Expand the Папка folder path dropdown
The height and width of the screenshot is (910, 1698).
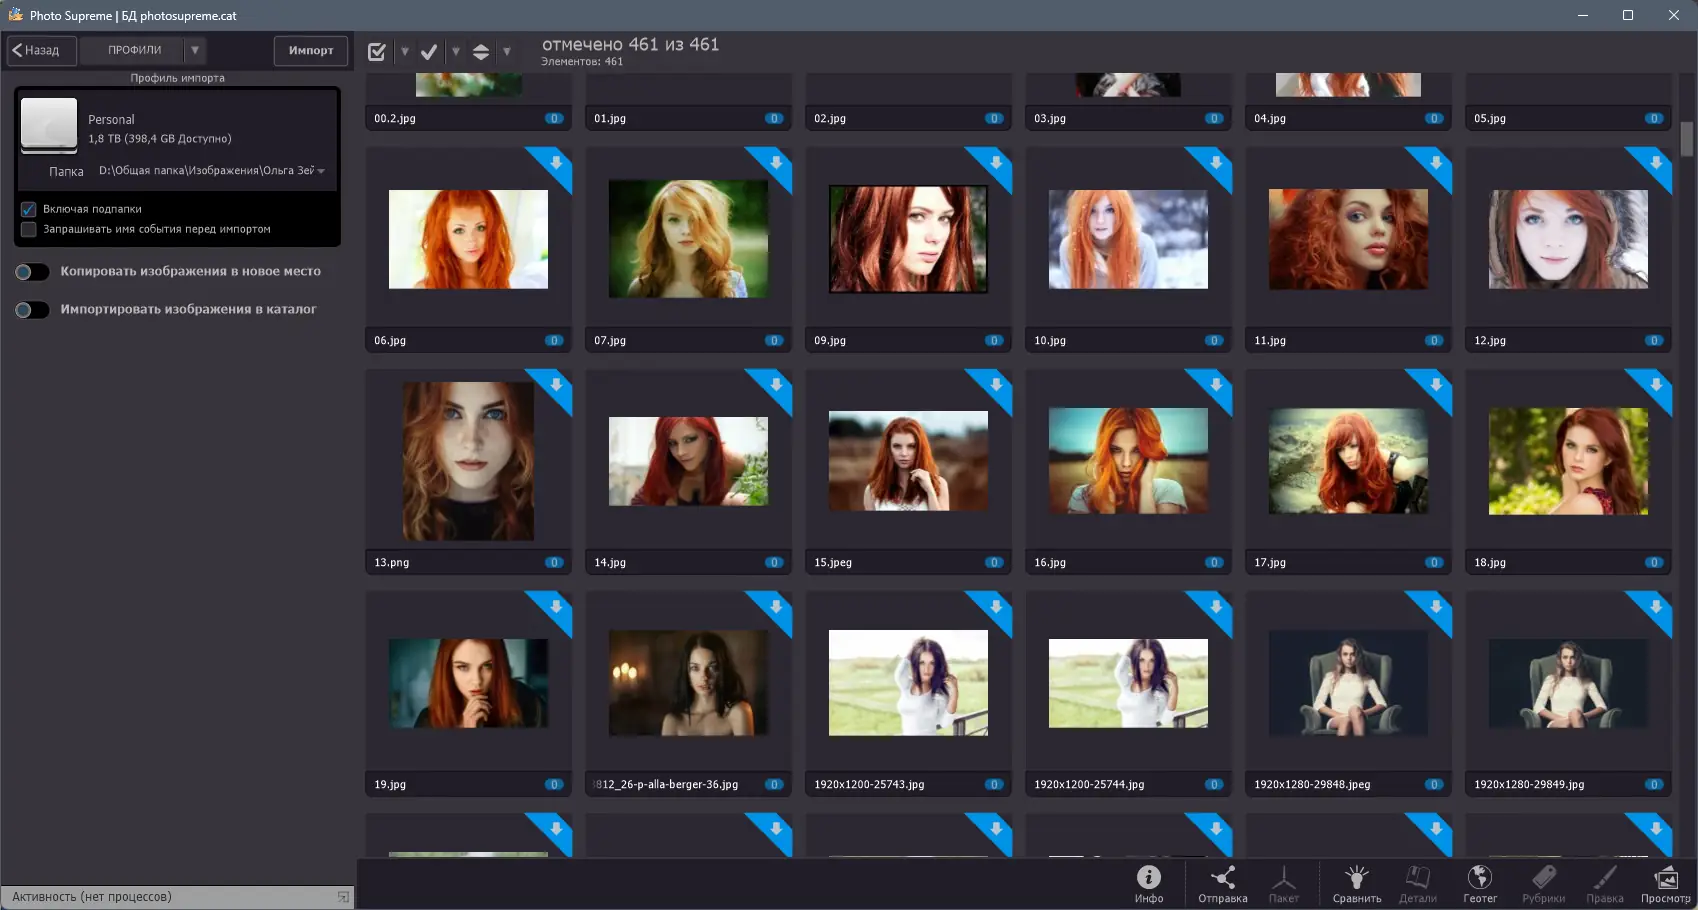(x=321, y=171)
